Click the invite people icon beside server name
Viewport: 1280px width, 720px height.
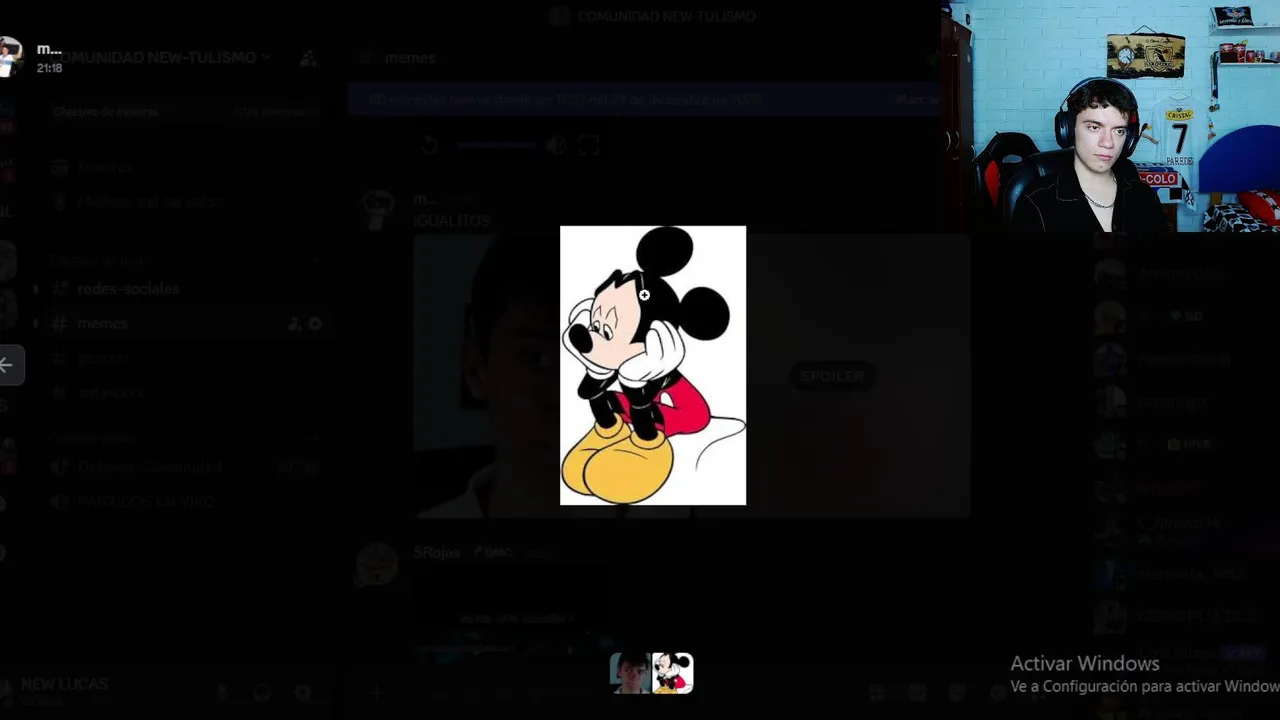pyautogui.click(x=308, y=58)
